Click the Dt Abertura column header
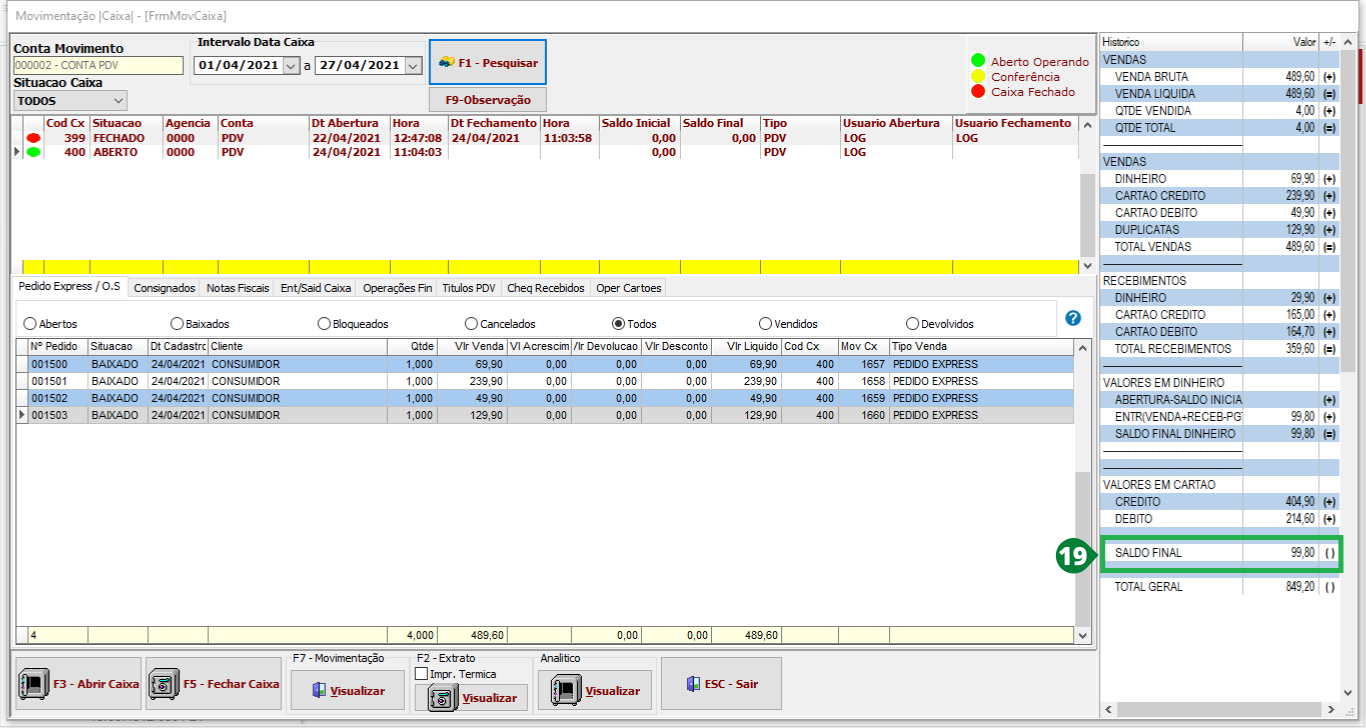This screenshot has width=1366, height=728. pyautogui.click(x=349, y=123)
